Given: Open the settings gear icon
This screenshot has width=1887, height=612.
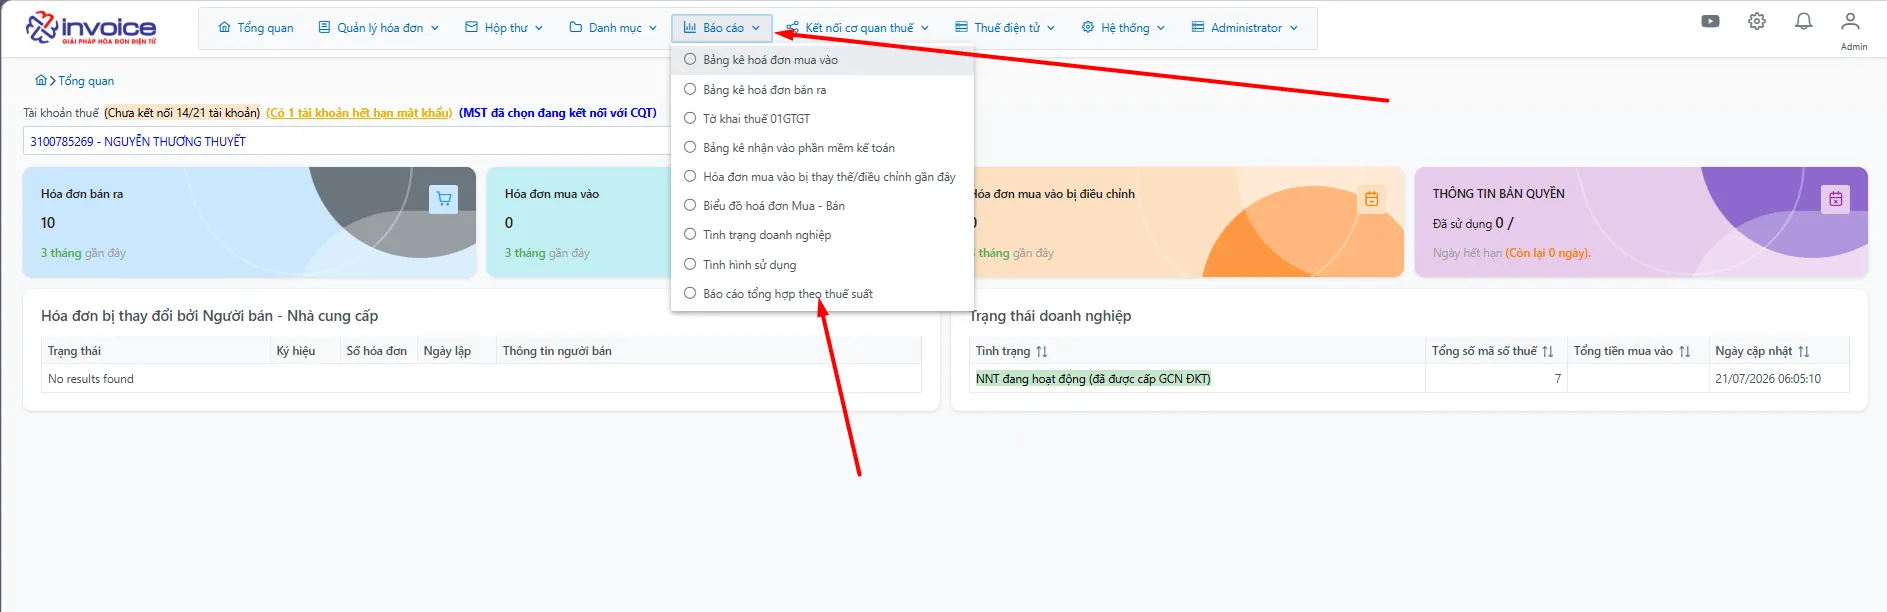Looking at the screenshot, I should coord(1757,21).
